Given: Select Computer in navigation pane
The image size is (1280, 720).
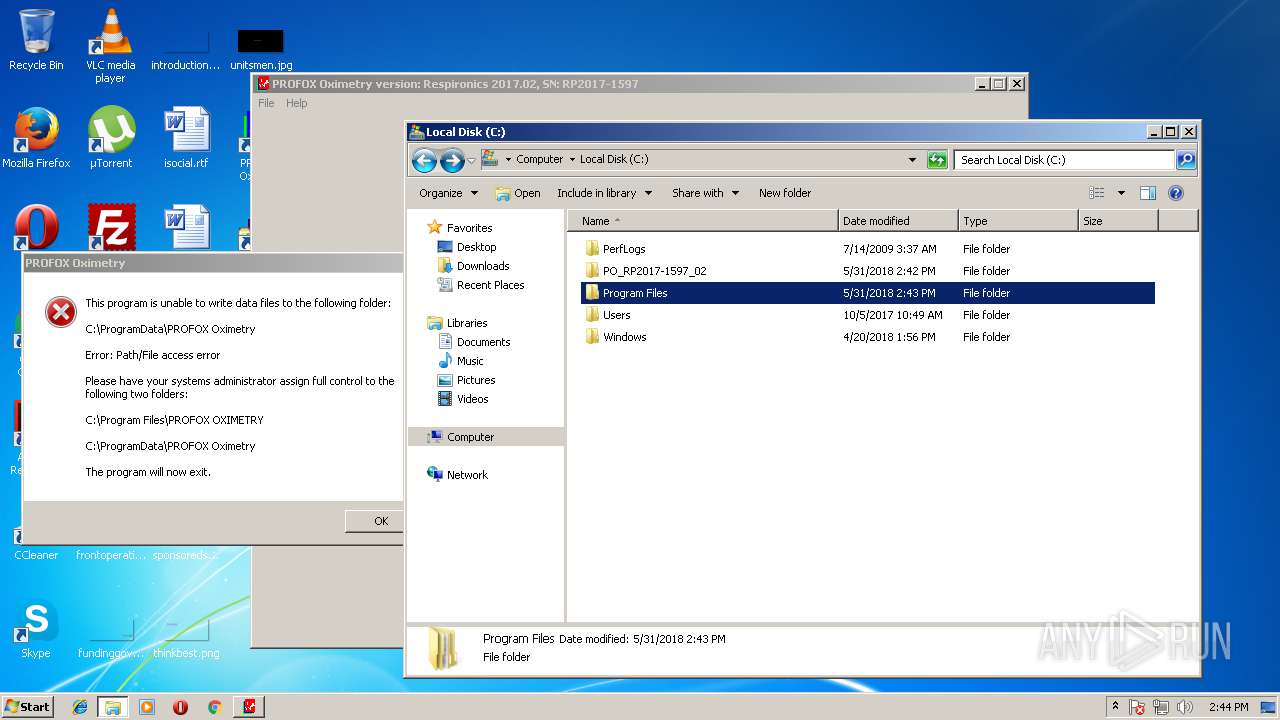Looking at the screenshot, I should [x=486, y=437].
